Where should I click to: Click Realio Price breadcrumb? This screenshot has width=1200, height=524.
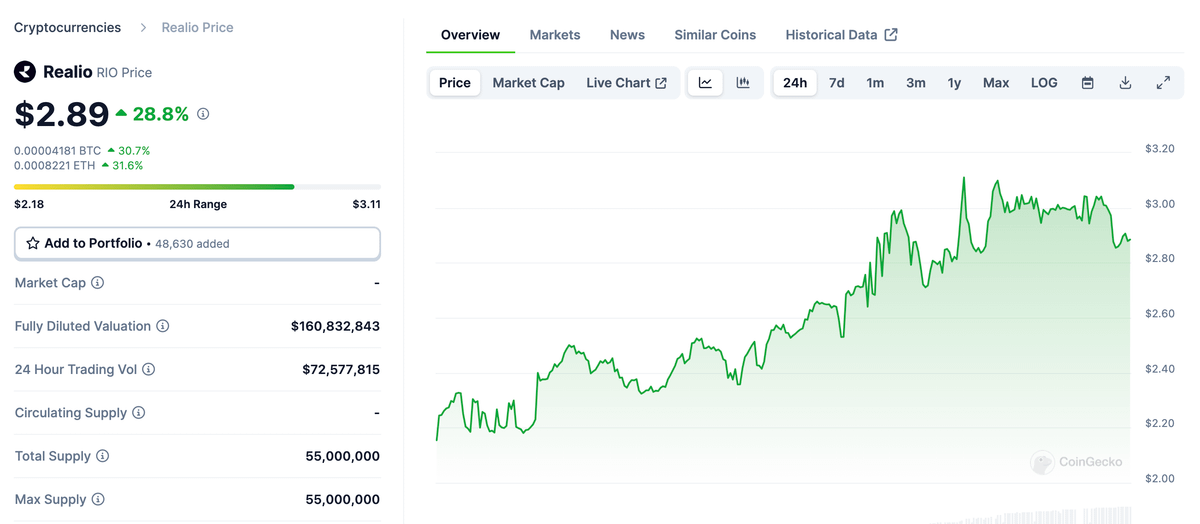pyautogui.click(x=198, y=28)
